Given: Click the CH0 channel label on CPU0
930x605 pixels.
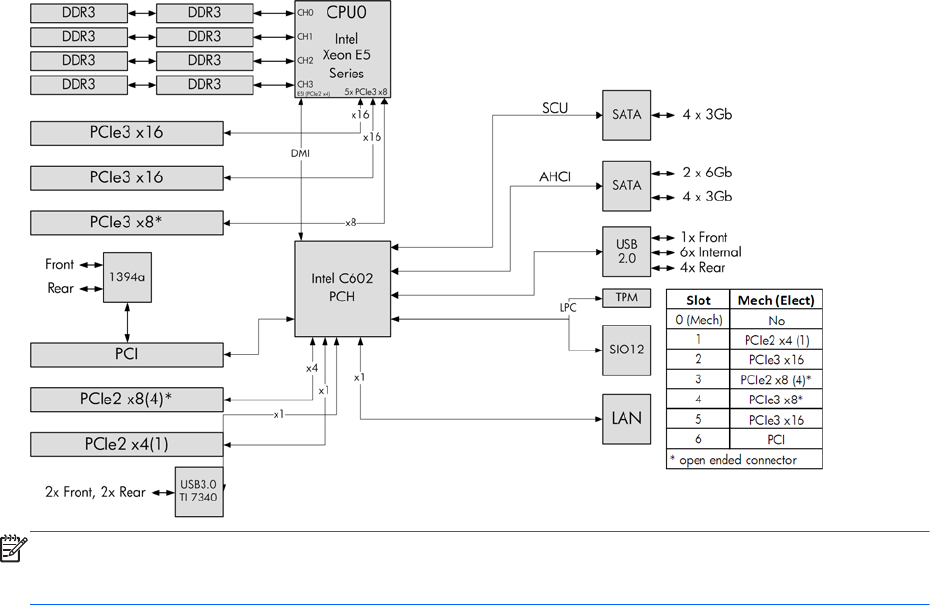Looking at the screenshot, I should coord(305,12).
